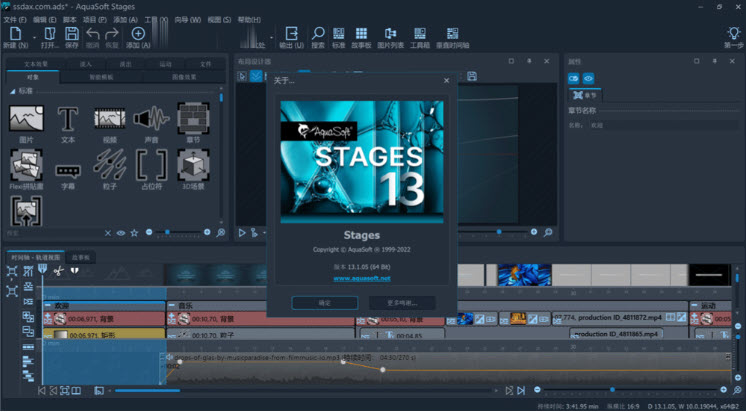Viewport: 746px width, 412px height.
Task: Click the 保存 (Save) toolbar icon
Action: click(x=70, y=34)
